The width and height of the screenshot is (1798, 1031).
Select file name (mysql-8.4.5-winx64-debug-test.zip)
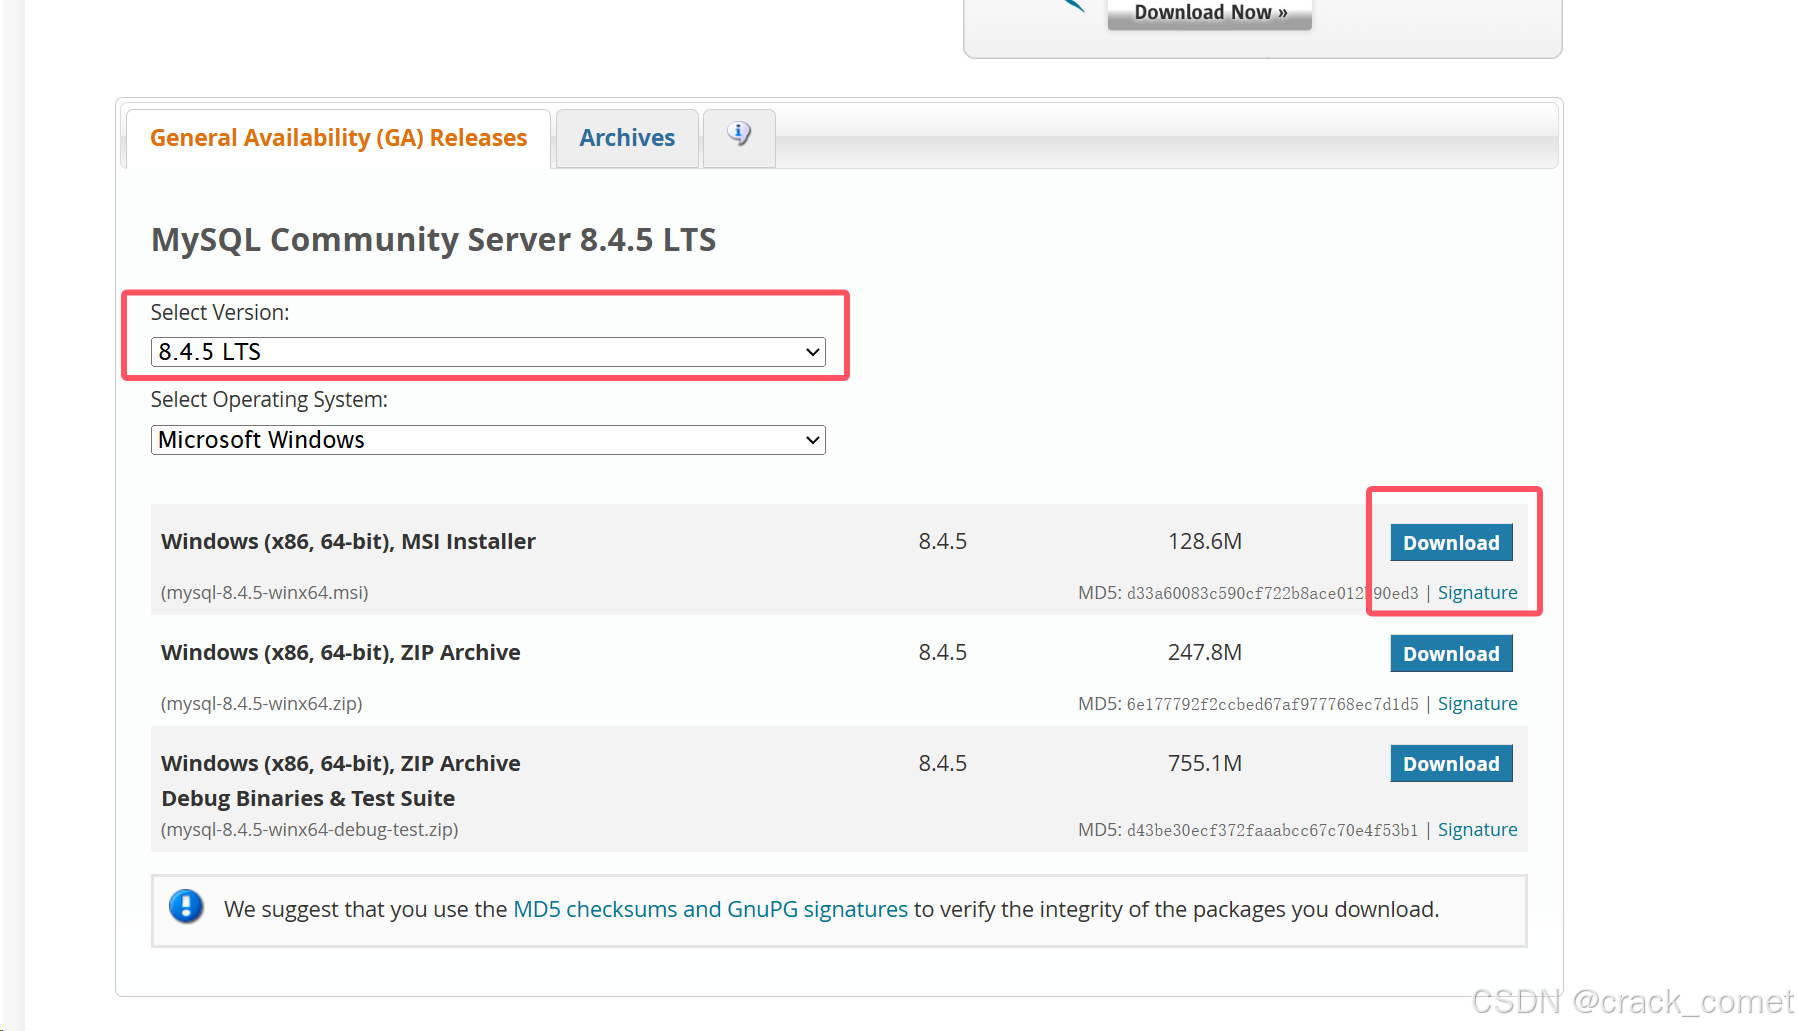pos(309,830)
